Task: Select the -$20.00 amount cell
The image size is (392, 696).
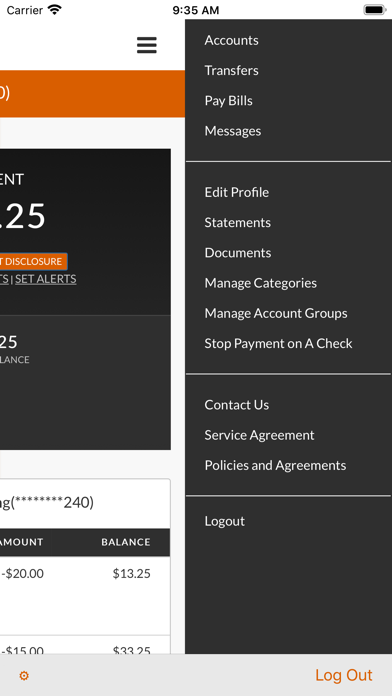Action: tap(23, 574)
